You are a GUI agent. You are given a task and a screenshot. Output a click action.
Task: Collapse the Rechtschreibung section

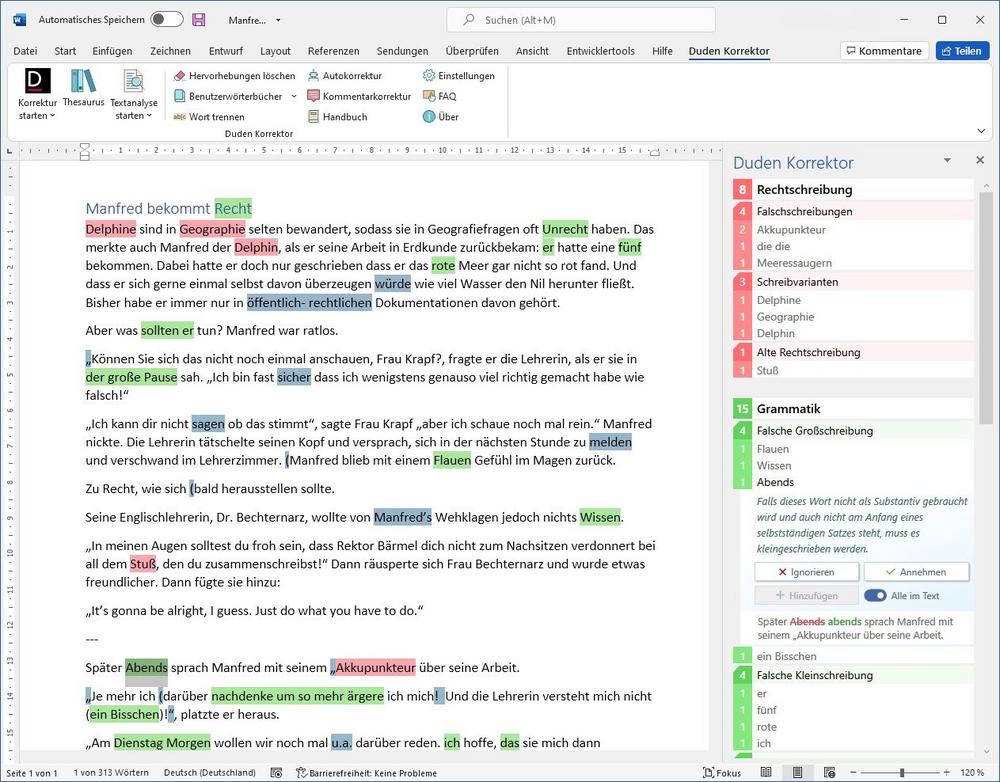click(853, 189)
